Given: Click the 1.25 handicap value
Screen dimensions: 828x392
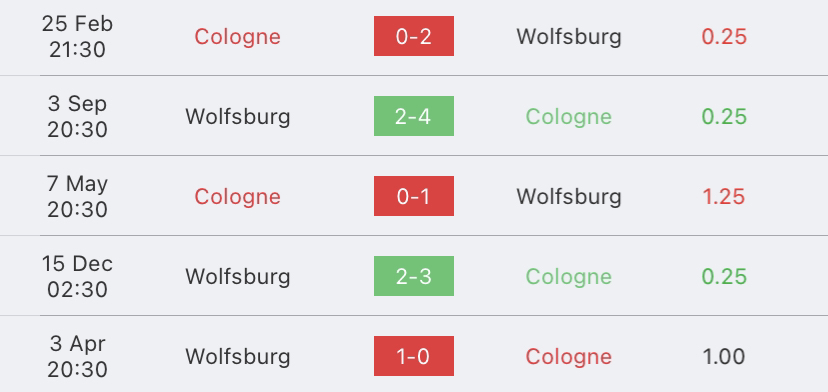Looking at the screenshot, I should [724, 197].
